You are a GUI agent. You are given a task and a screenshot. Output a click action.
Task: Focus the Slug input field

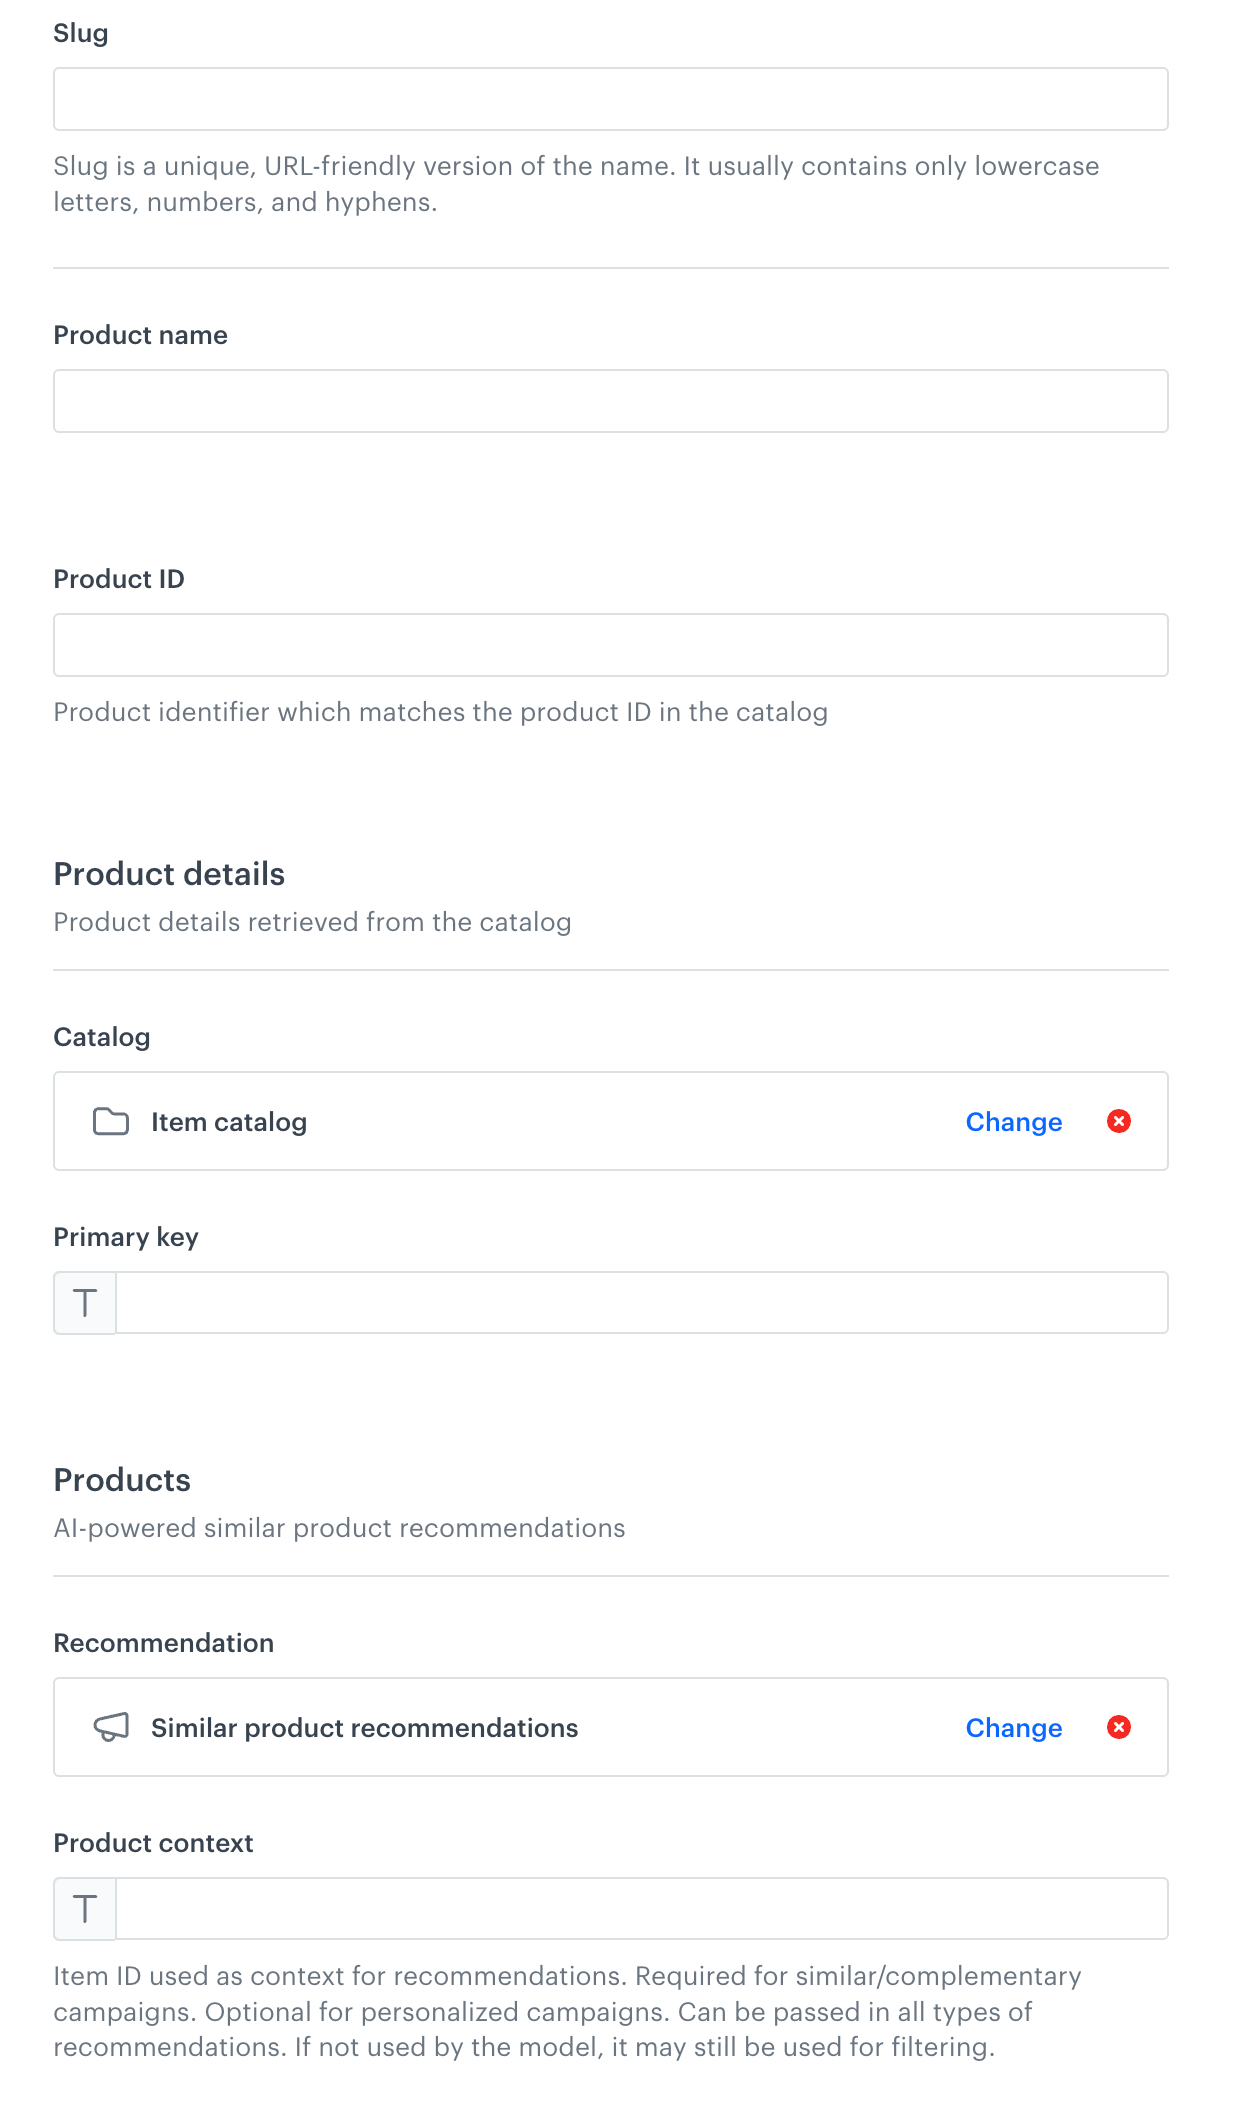[x=610, y=99]
